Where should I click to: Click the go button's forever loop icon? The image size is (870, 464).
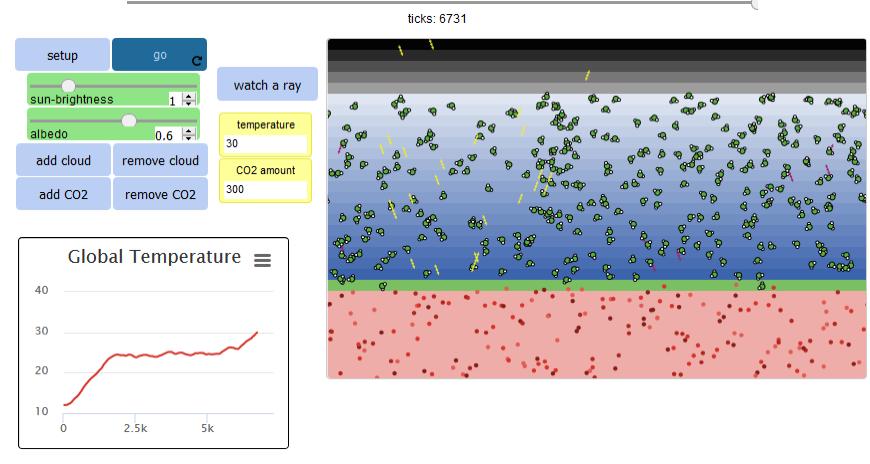click(197, 60)
